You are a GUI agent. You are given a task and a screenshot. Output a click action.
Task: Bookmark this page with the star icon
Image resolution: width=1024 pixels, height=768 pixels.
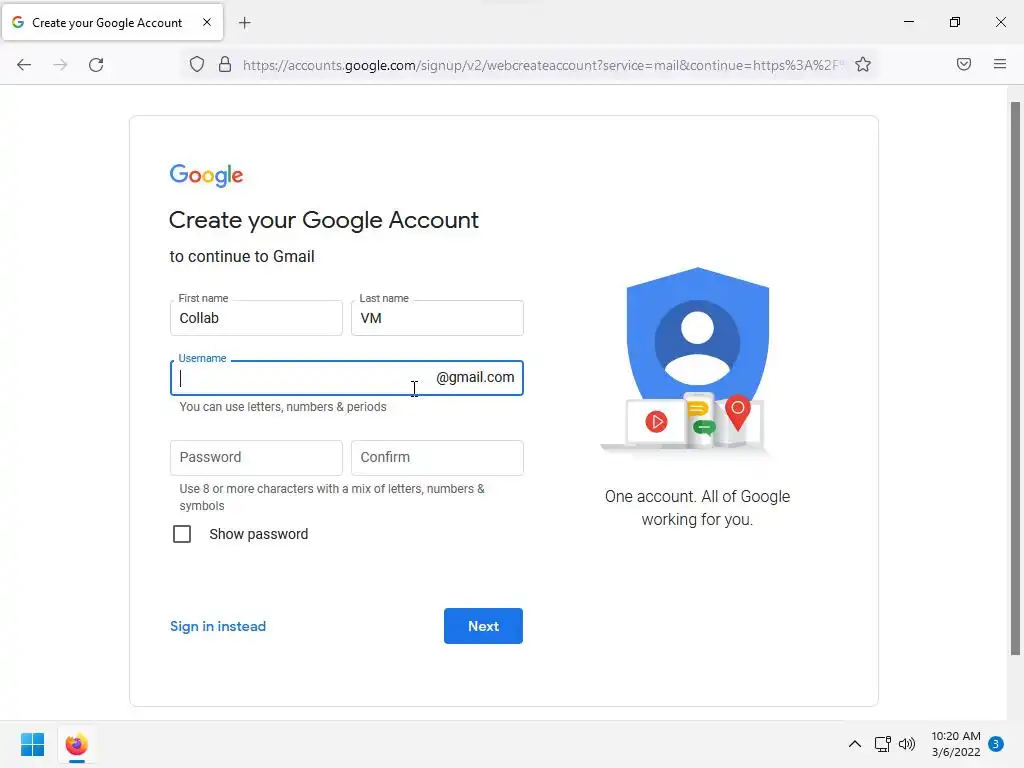point(863,65)
